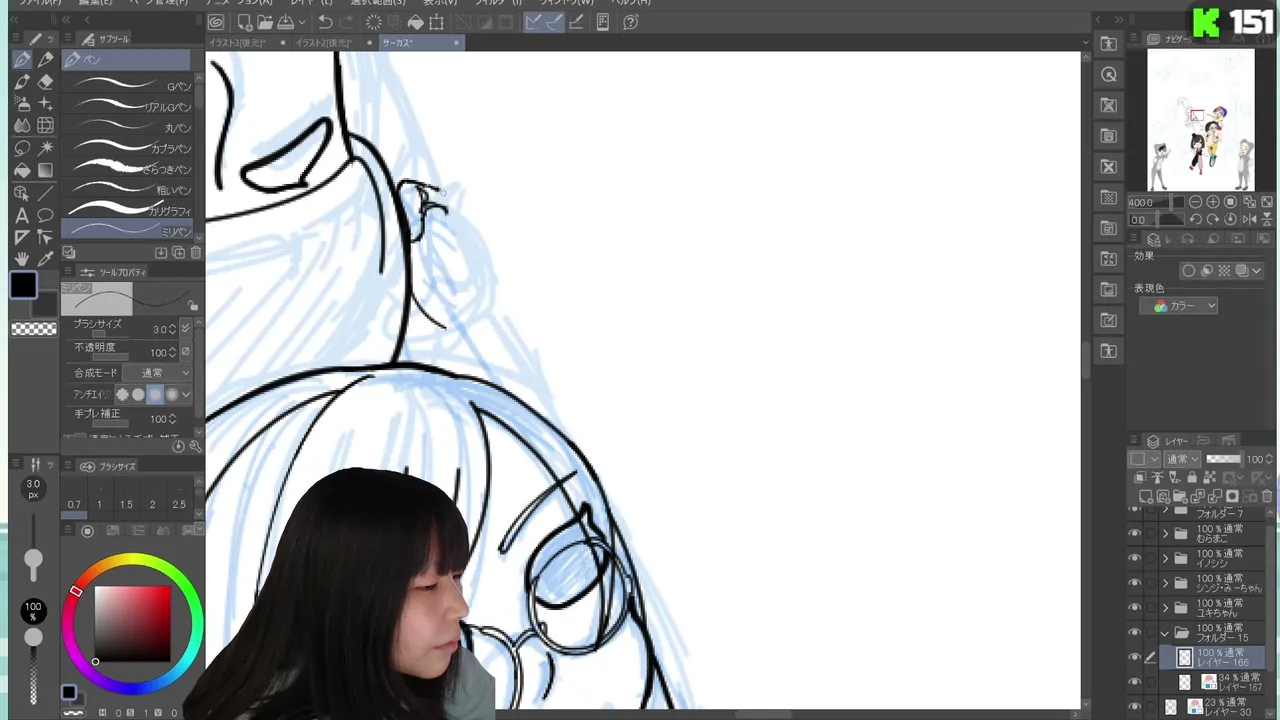
Task: Open the サブツール panel tab
Action: 108,39
